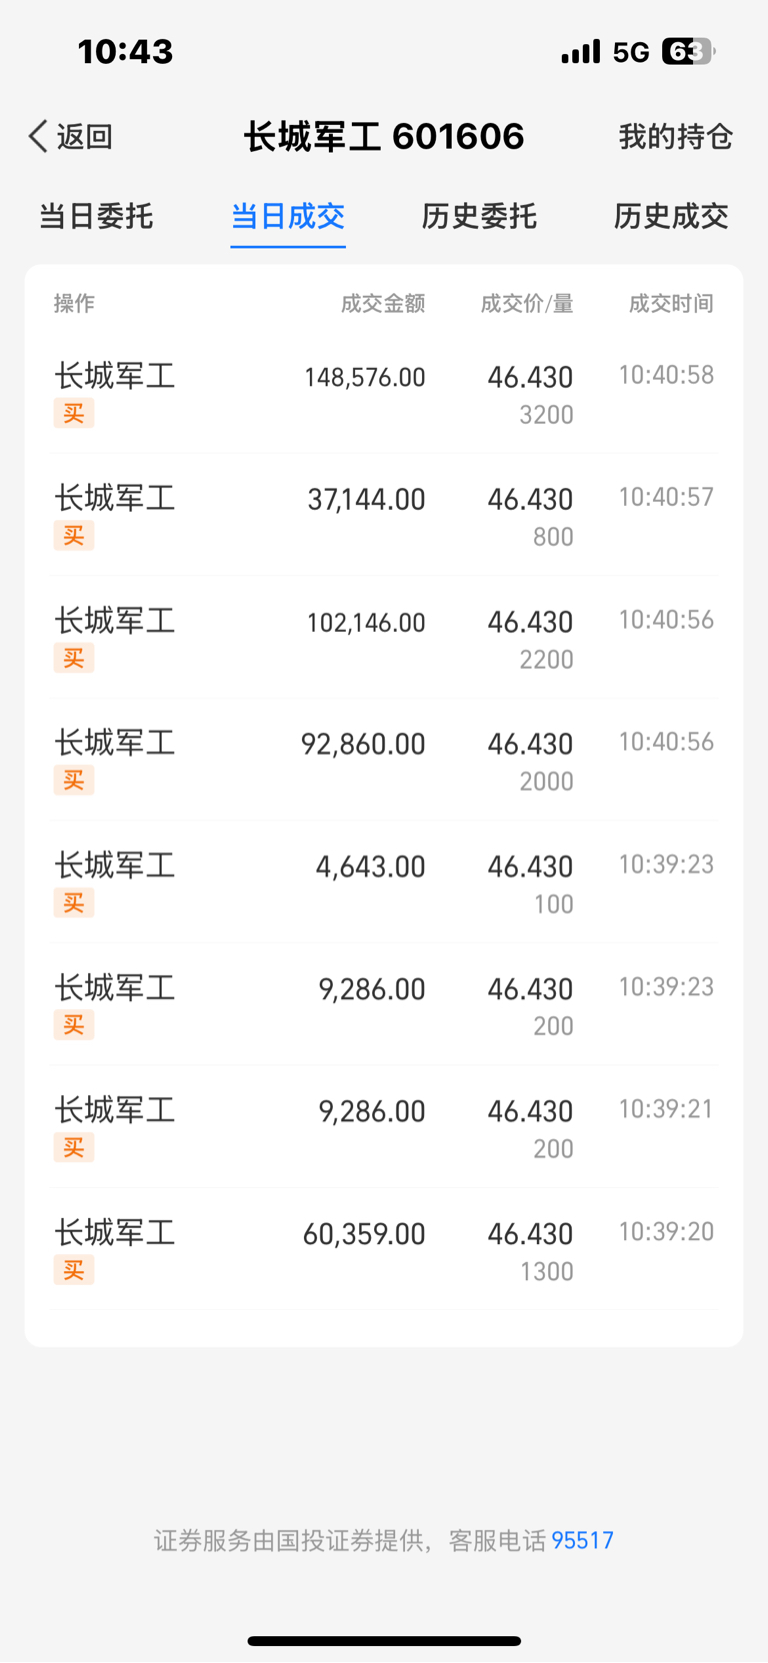Open trade row with amount 102,146.00
Image resolution: width=768 pixels, height=1663 pixels.
[x=384, y=638]
